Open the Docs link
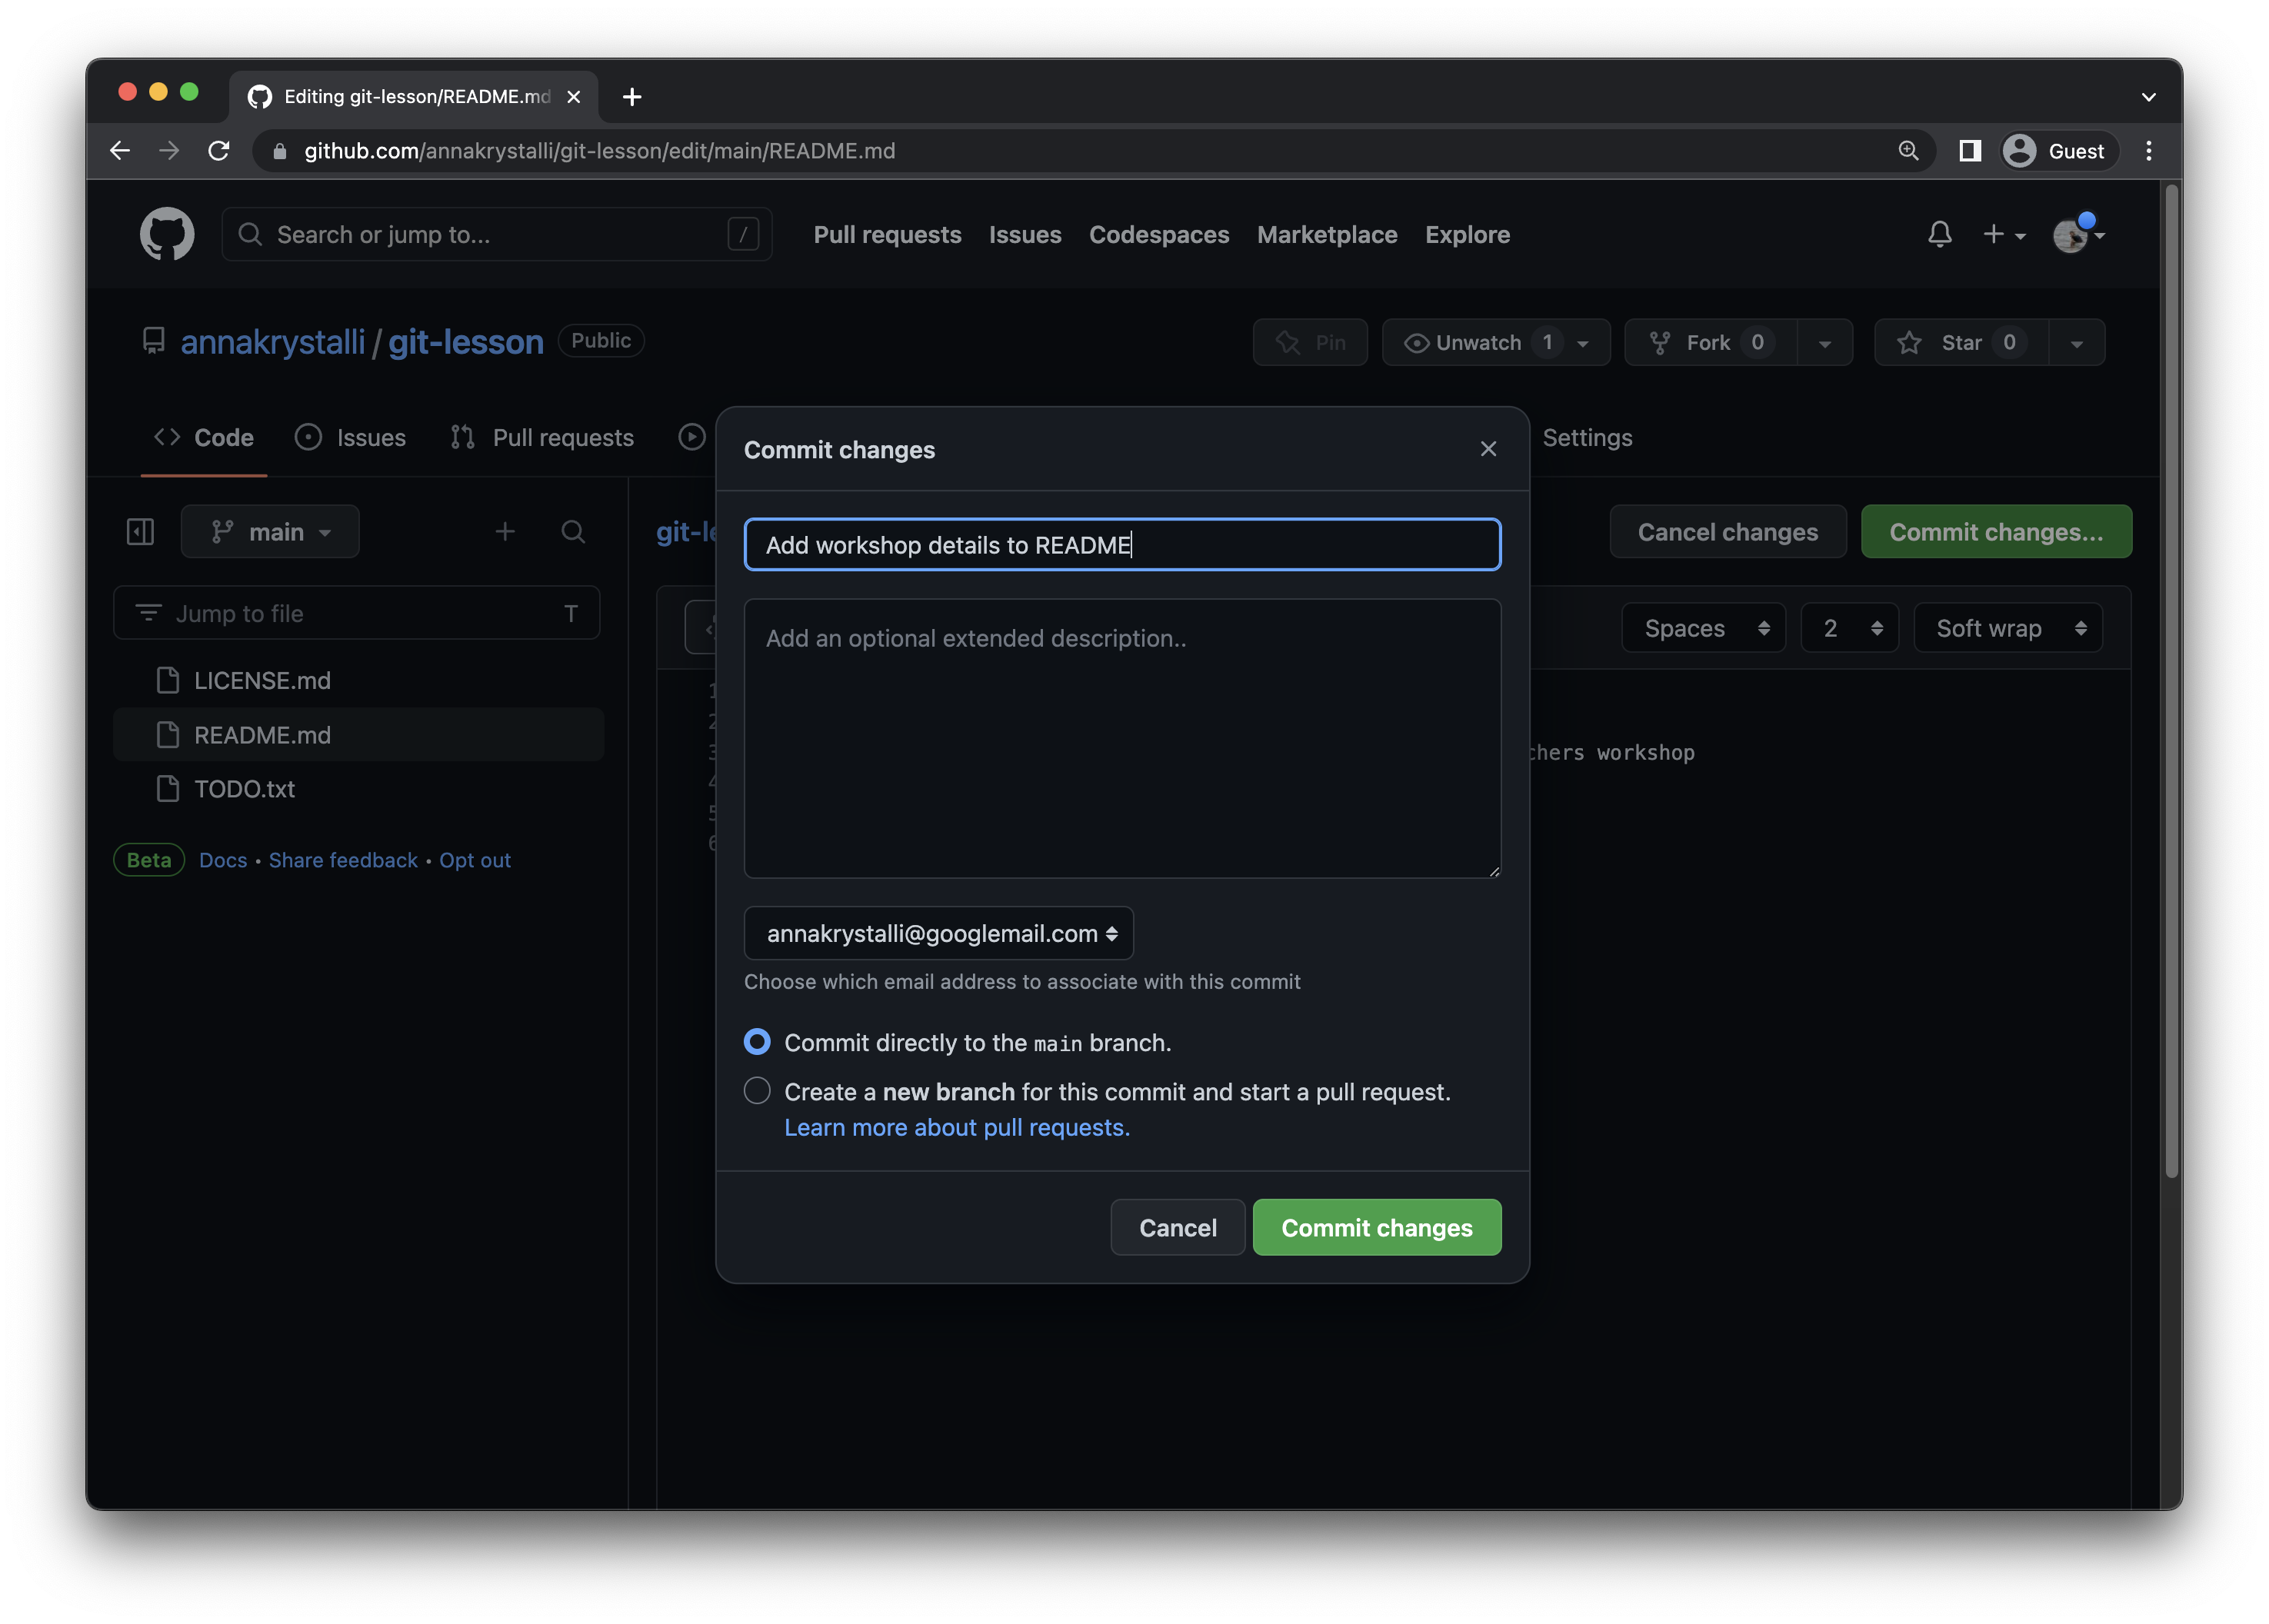2269x1624 pixels. click(223, 860)
